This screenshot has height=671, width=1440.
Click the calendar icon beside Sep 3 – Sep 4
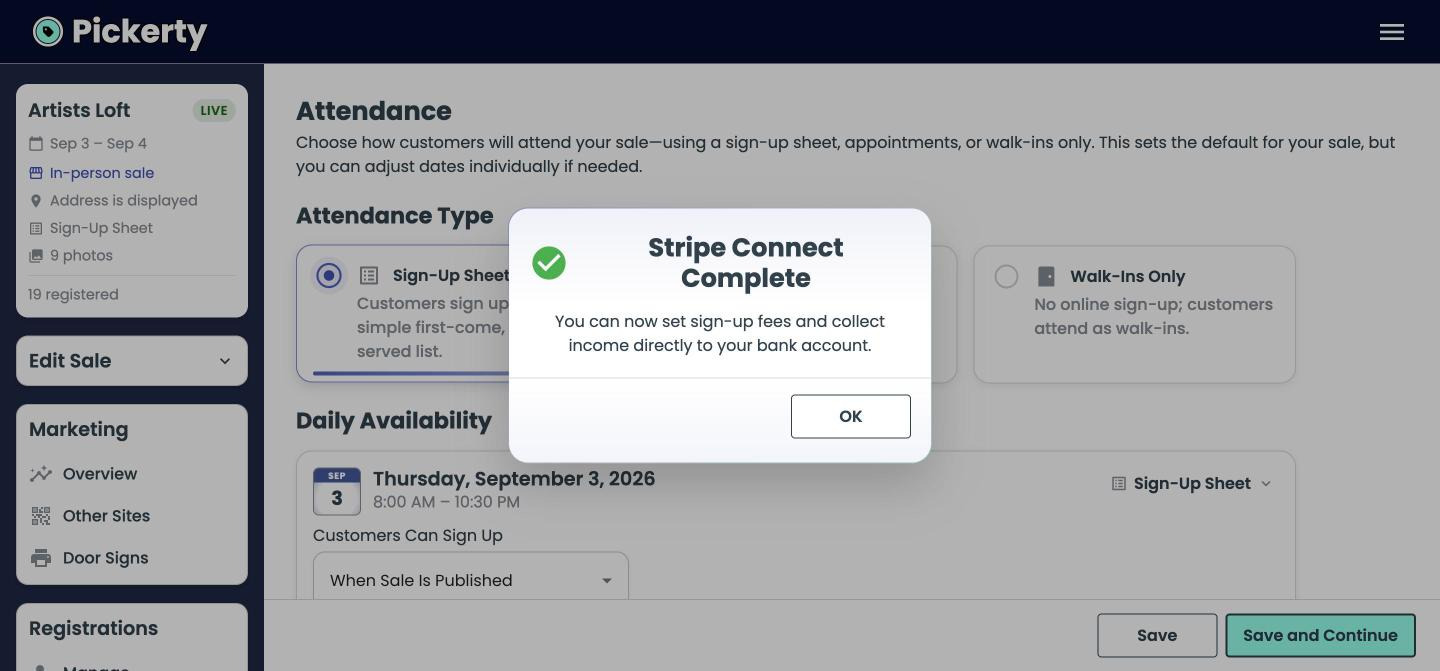pyautogui.click(x=36, y=143)
